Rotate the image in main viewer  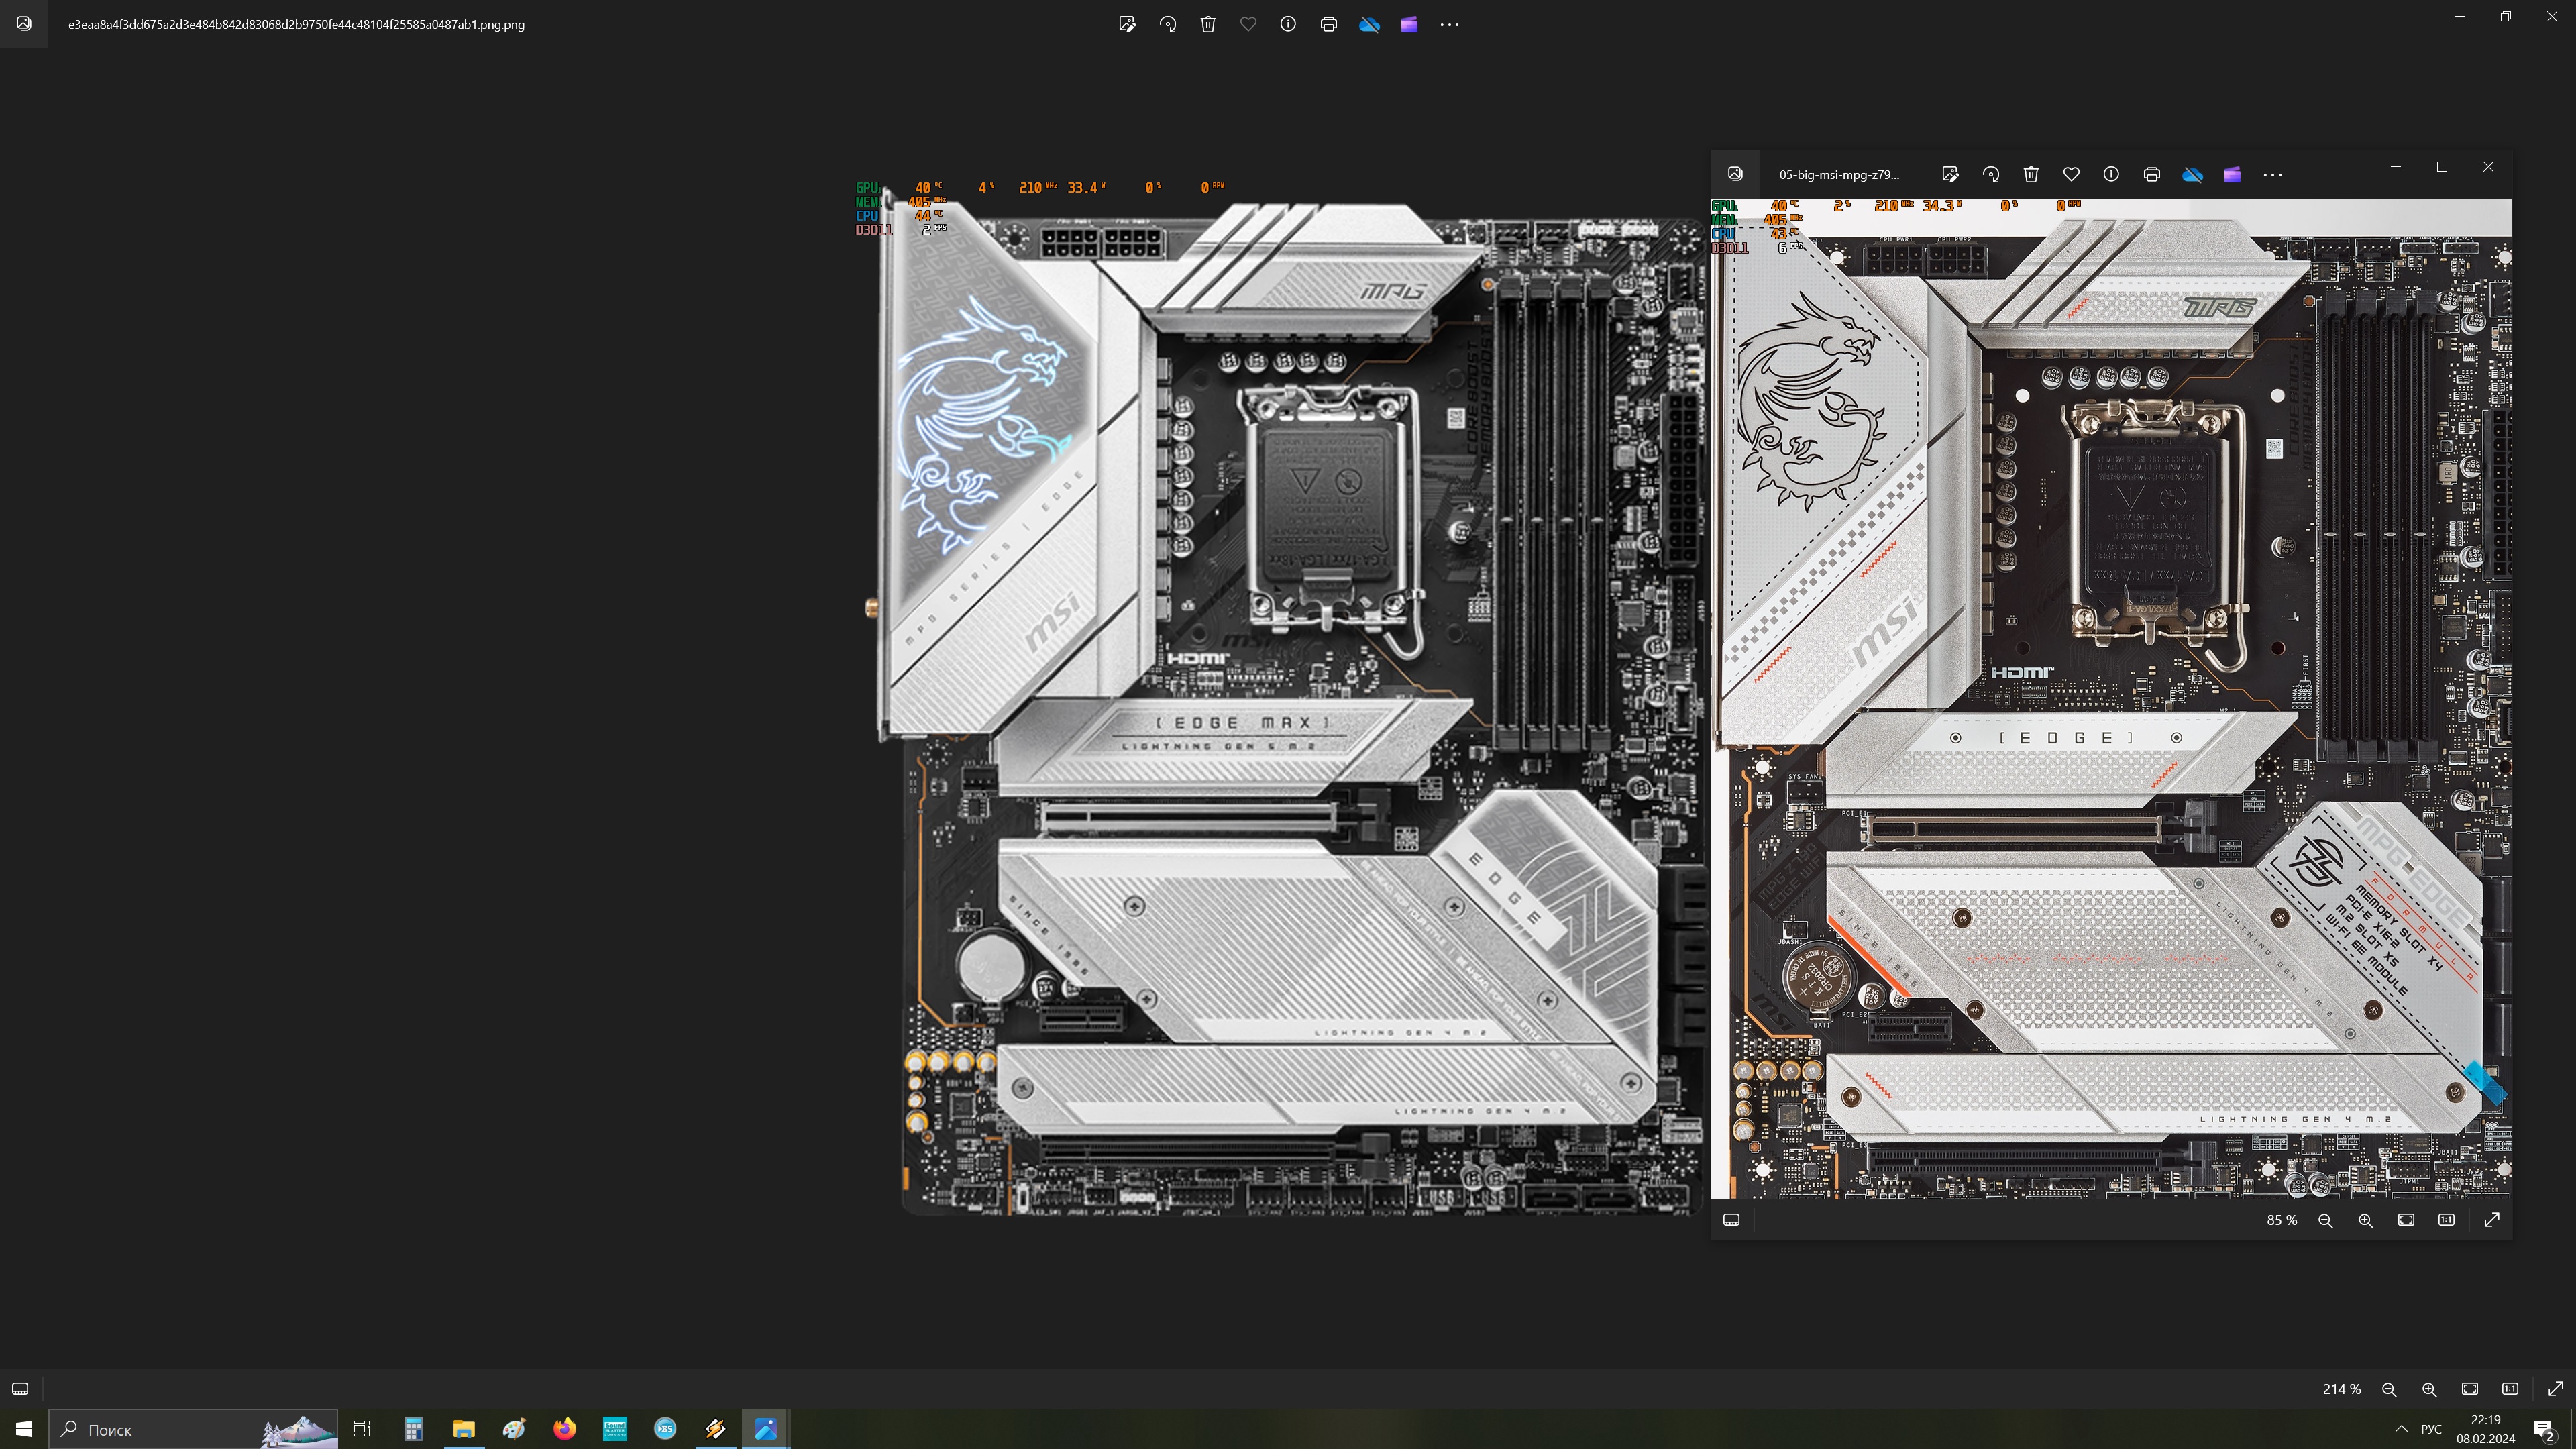pos(1168,24)
